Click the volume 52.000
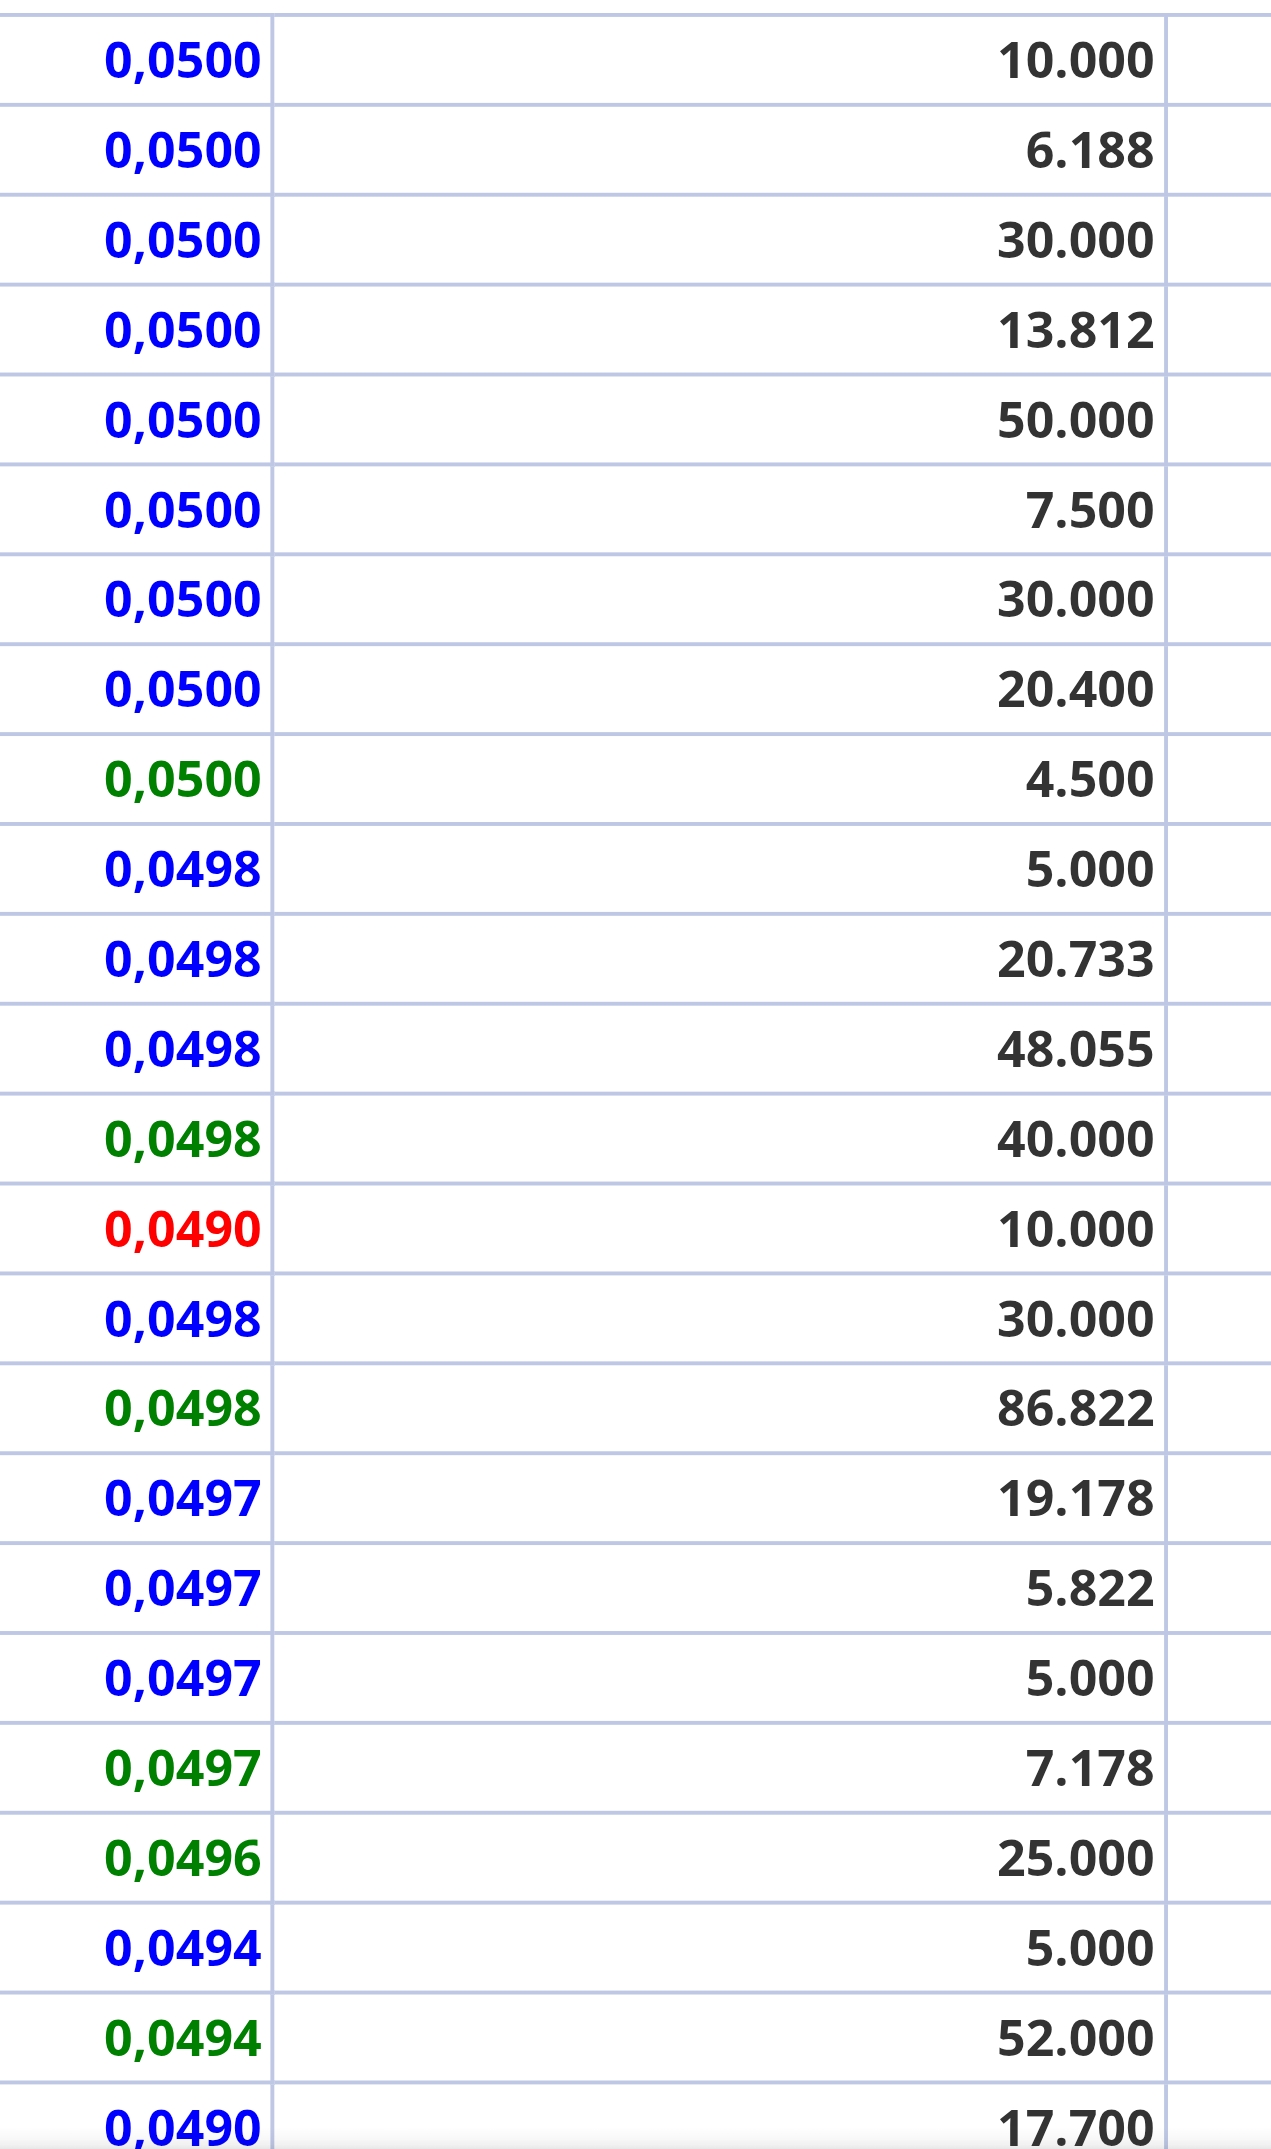Image resolution: width=1271 pixels, height=2149 pixels. tap(1075, 2039)
